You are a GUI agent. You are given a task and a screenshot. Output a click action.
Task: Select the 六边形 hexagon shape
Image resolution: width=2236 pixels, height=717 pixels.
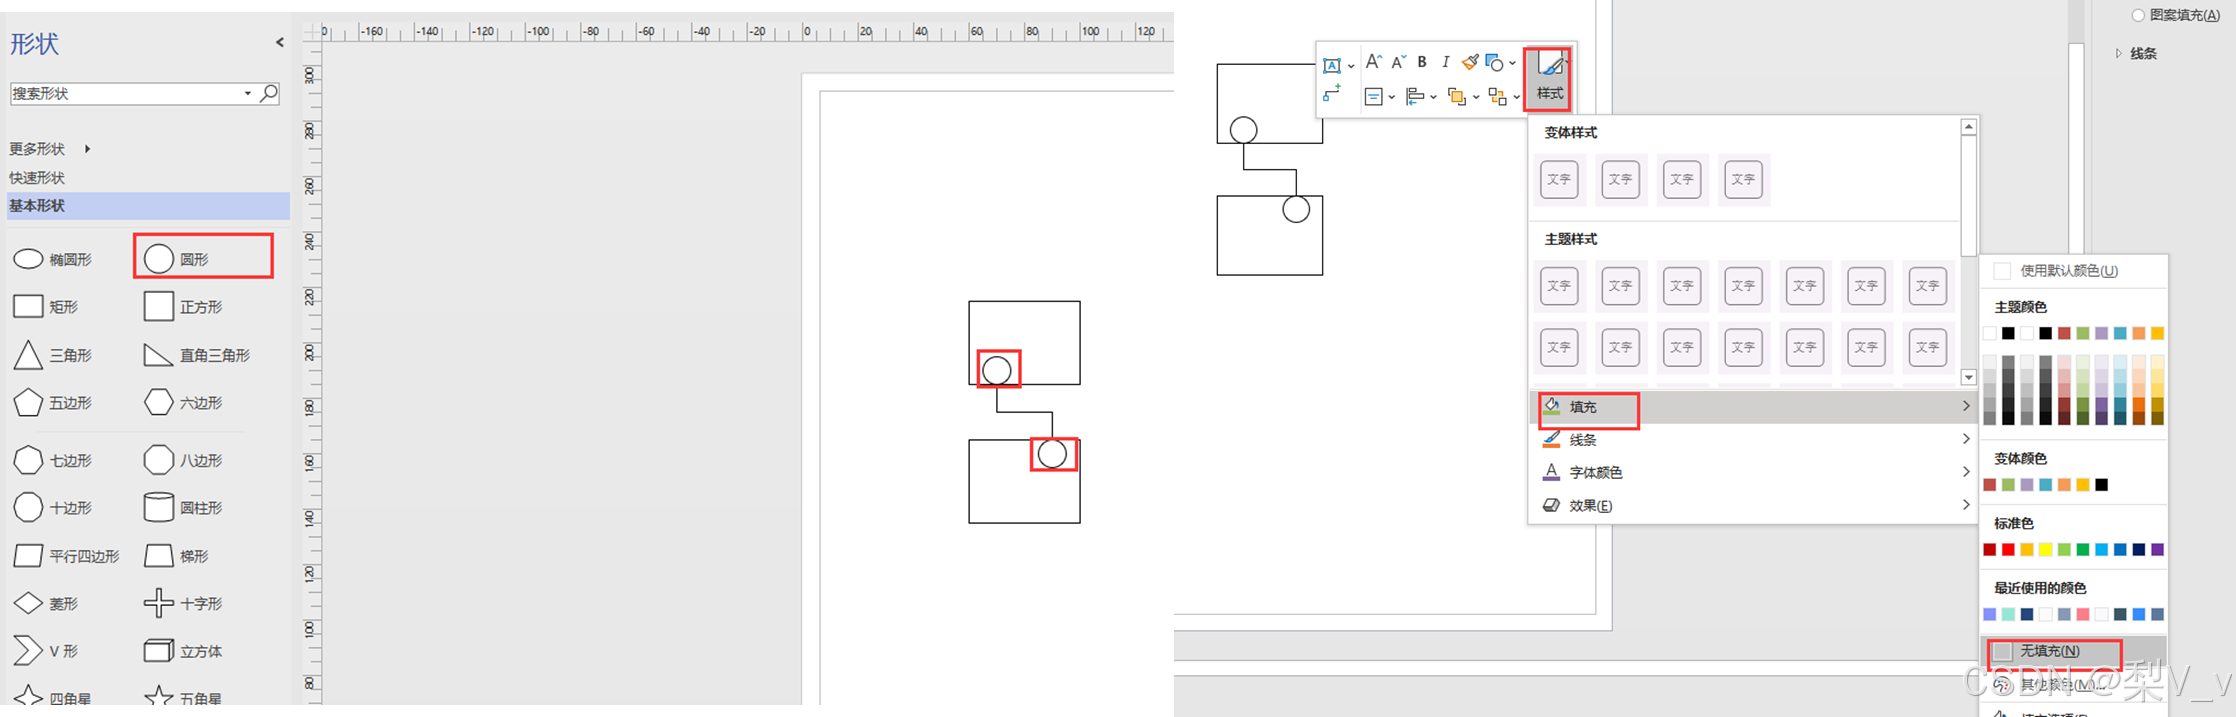click(x=183, y=402)
